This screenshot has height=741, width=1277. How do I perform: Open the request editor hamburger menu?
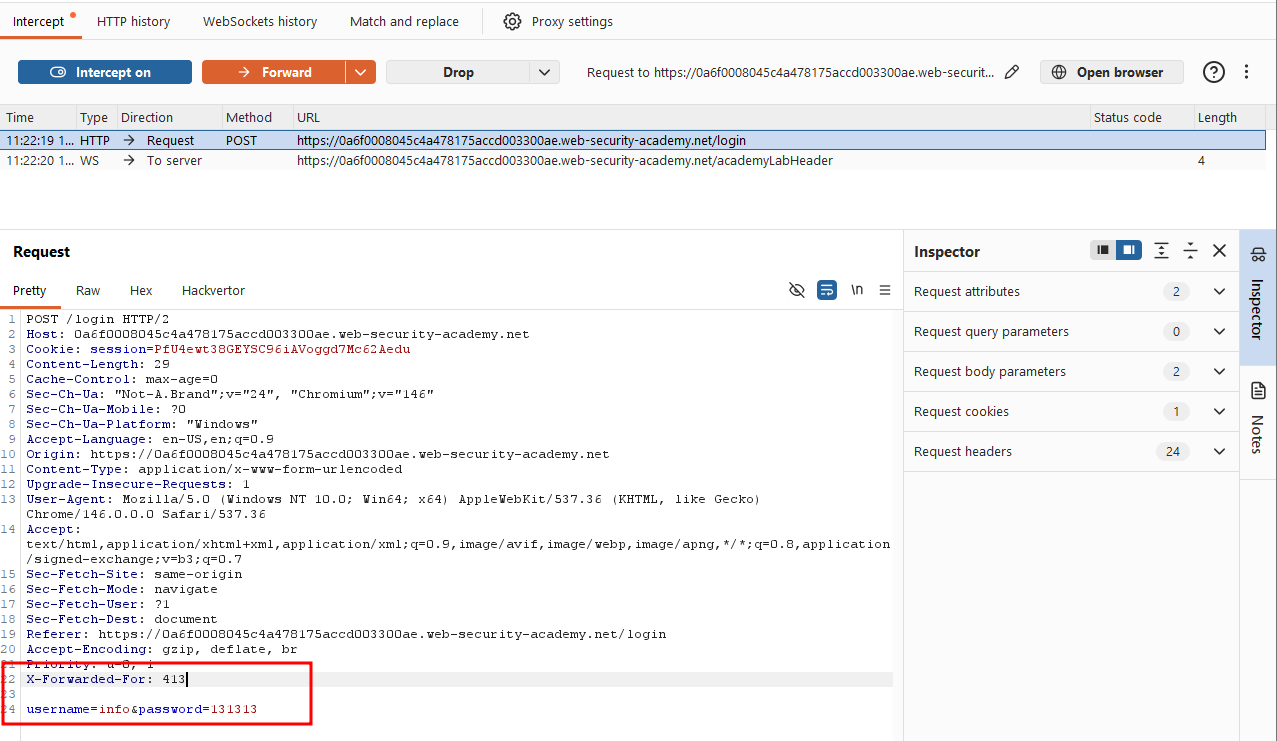point(885,290)
